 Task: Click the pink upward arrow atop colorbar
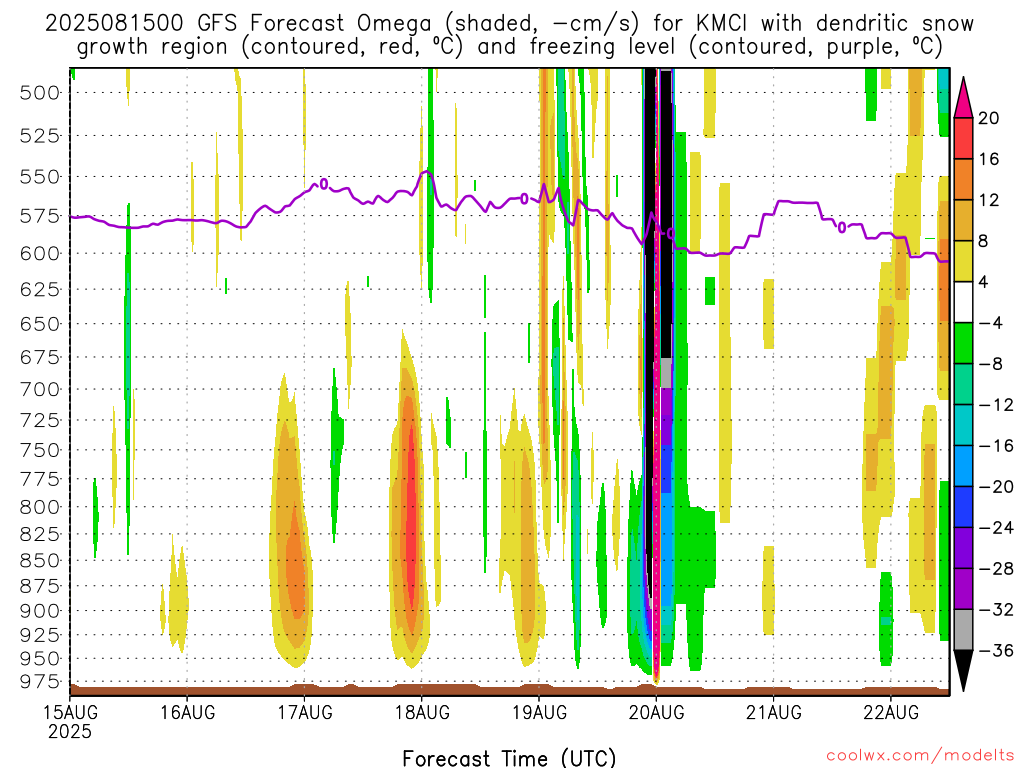point(963,98)
